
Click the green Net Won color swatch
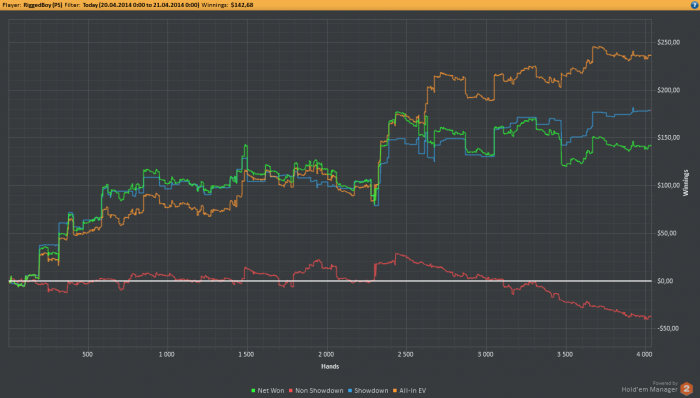click(253, 390)
